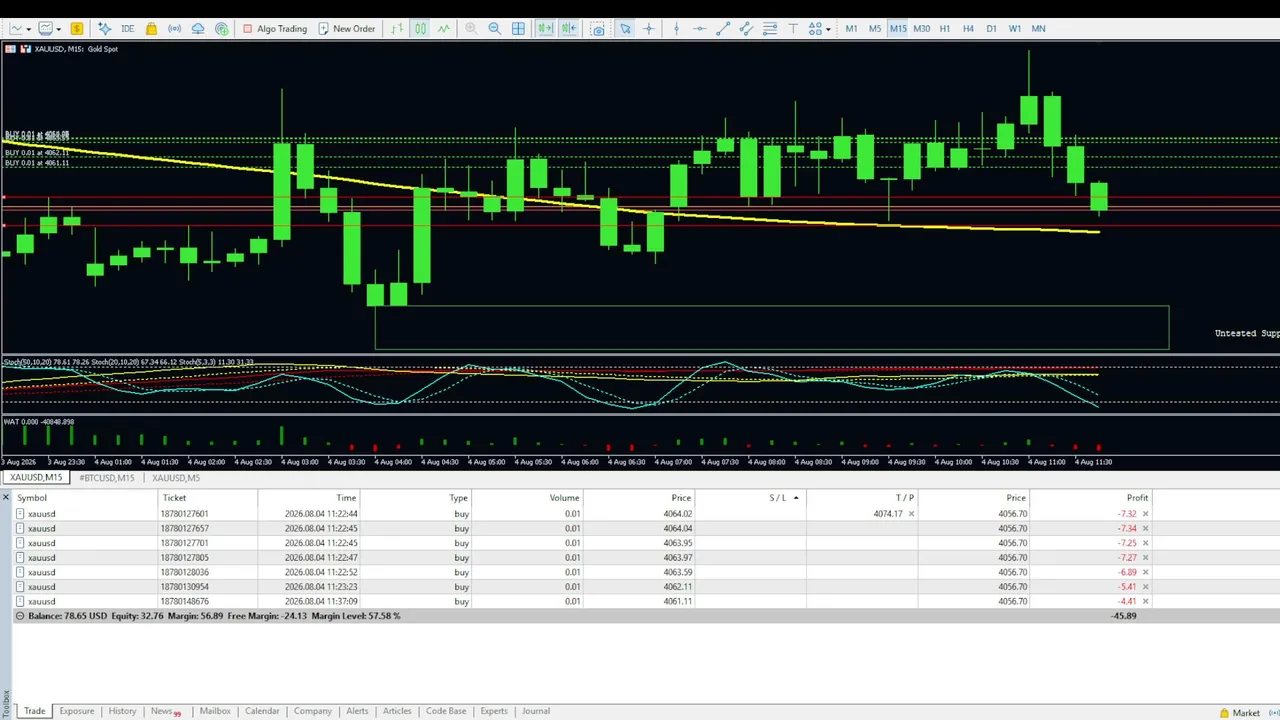Select position ticket 18780128036

tap(582, 572)
